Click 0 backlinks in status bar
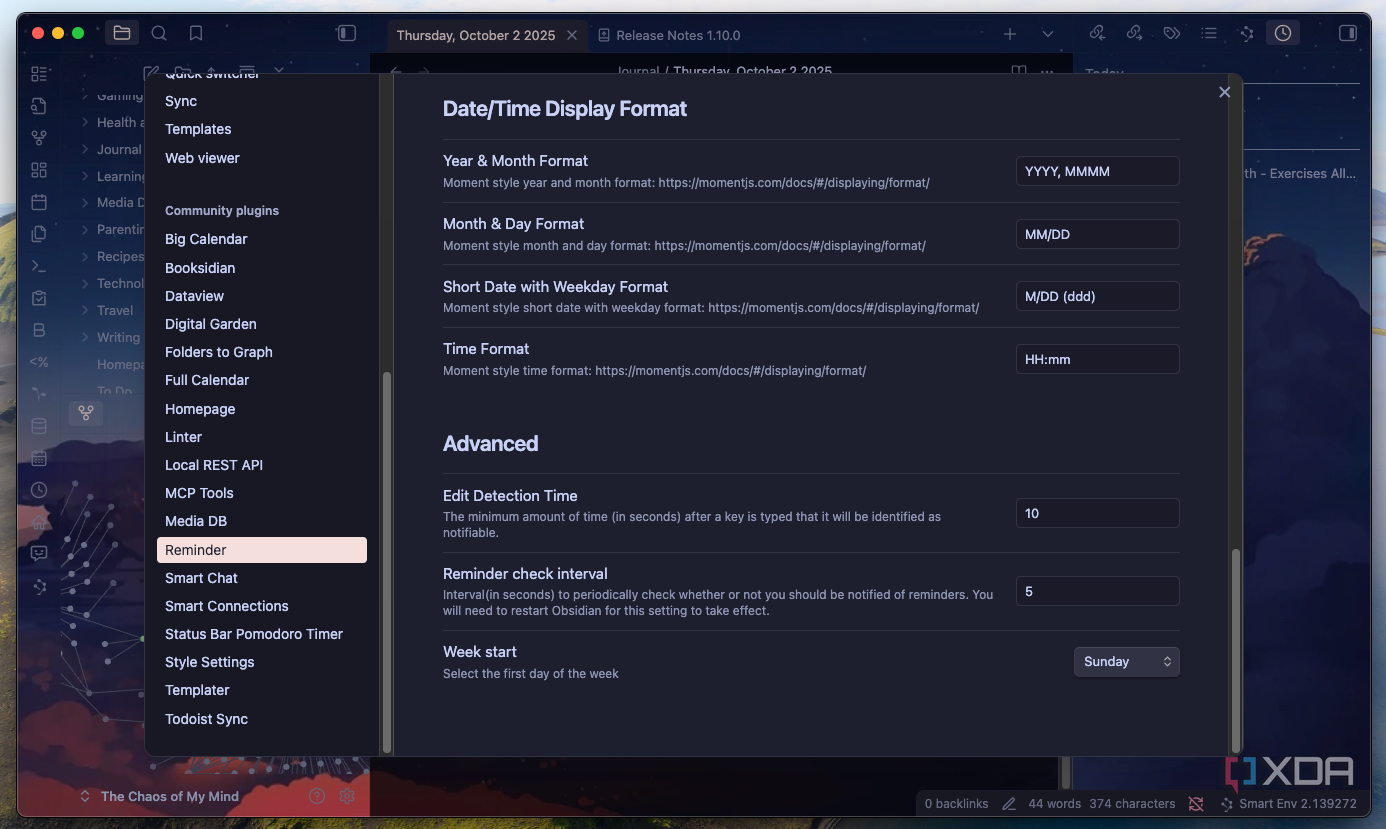 957,803
